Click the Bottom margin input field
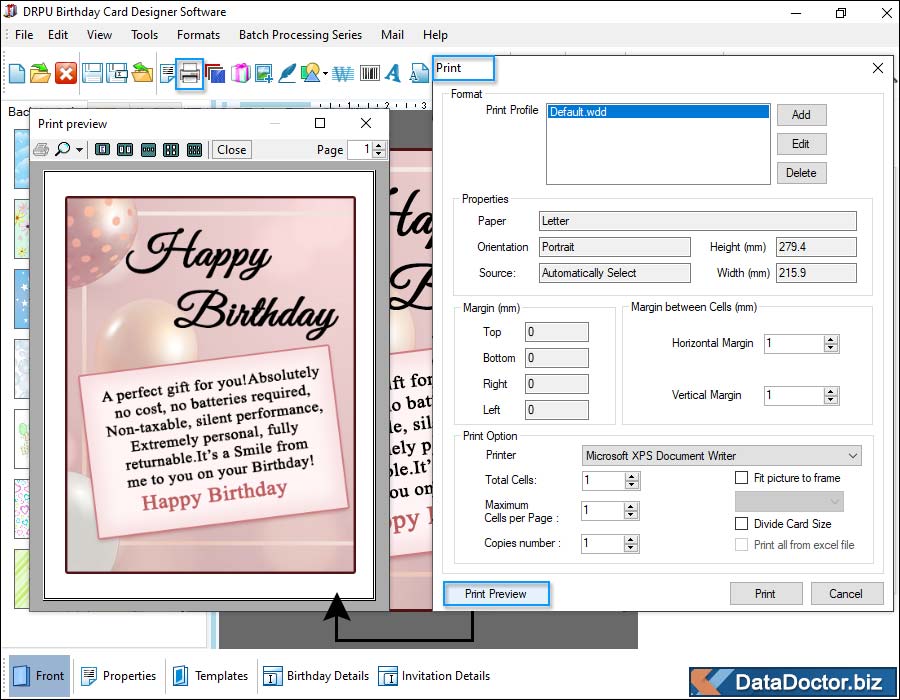 click(557, 358)
